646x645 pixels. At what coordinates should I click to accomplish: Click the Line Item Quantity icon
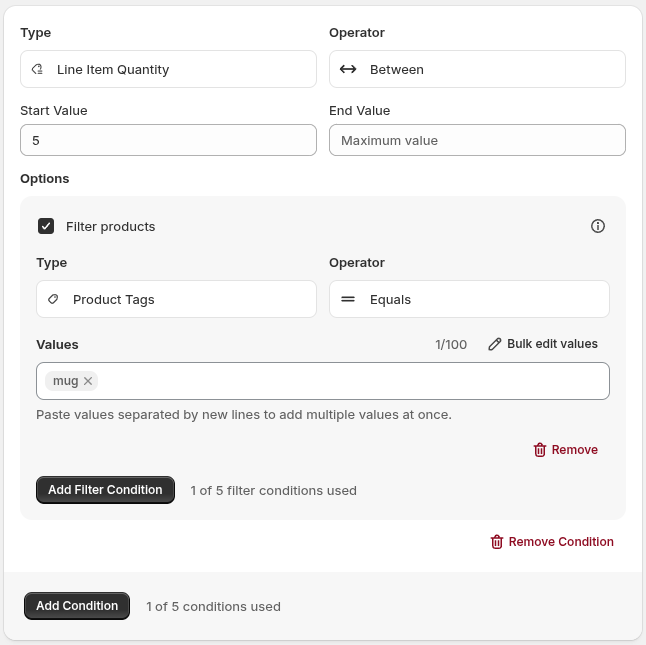point(37,69)
